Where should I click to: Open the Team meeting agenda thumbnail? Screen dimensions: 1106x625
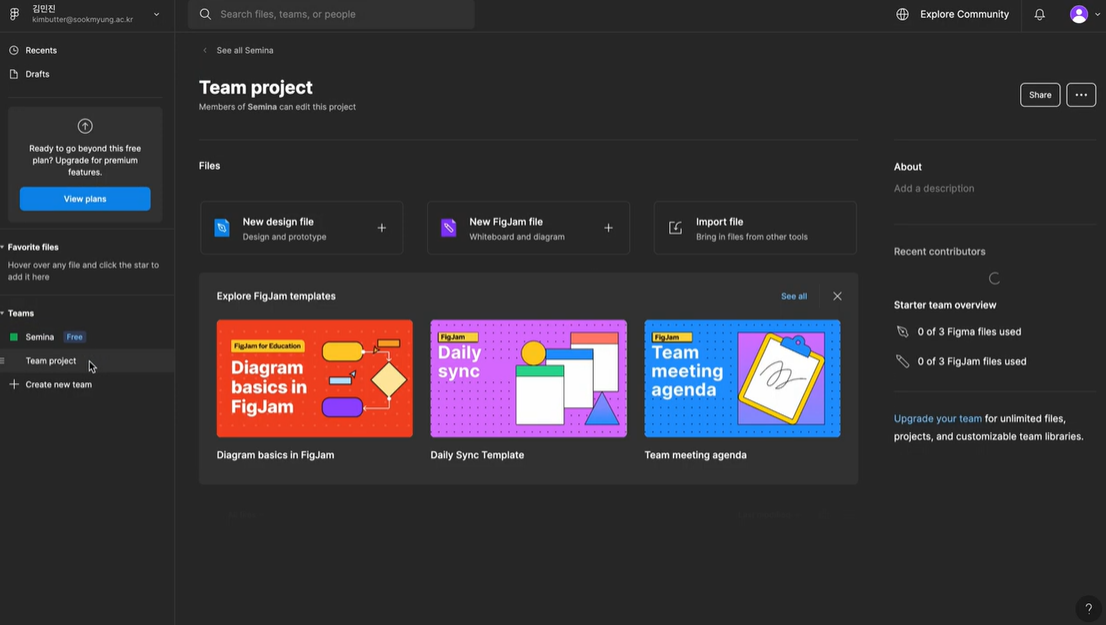(x=742, y=378)
